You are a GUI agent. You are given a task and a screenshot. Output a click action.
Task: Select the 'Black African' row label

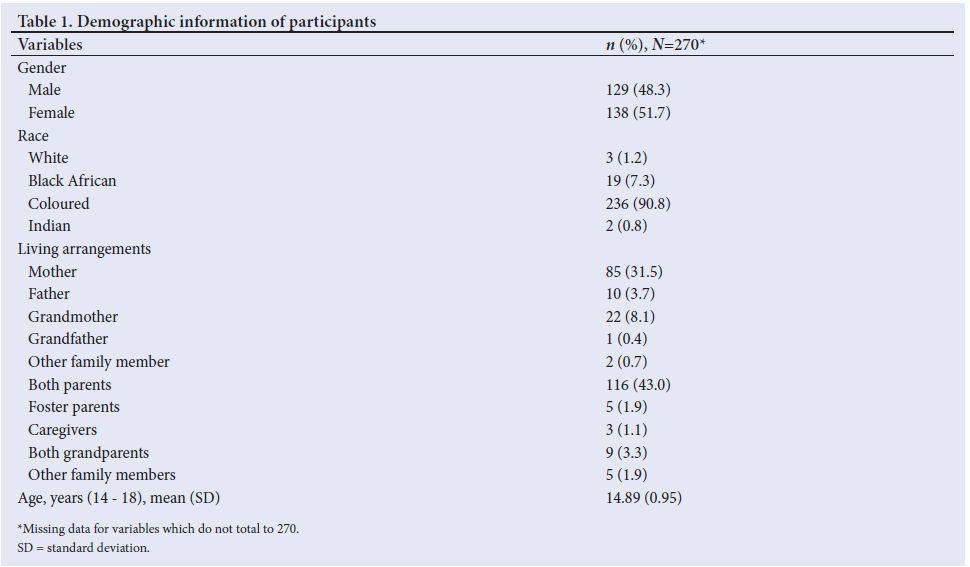(x=72, y=181)
